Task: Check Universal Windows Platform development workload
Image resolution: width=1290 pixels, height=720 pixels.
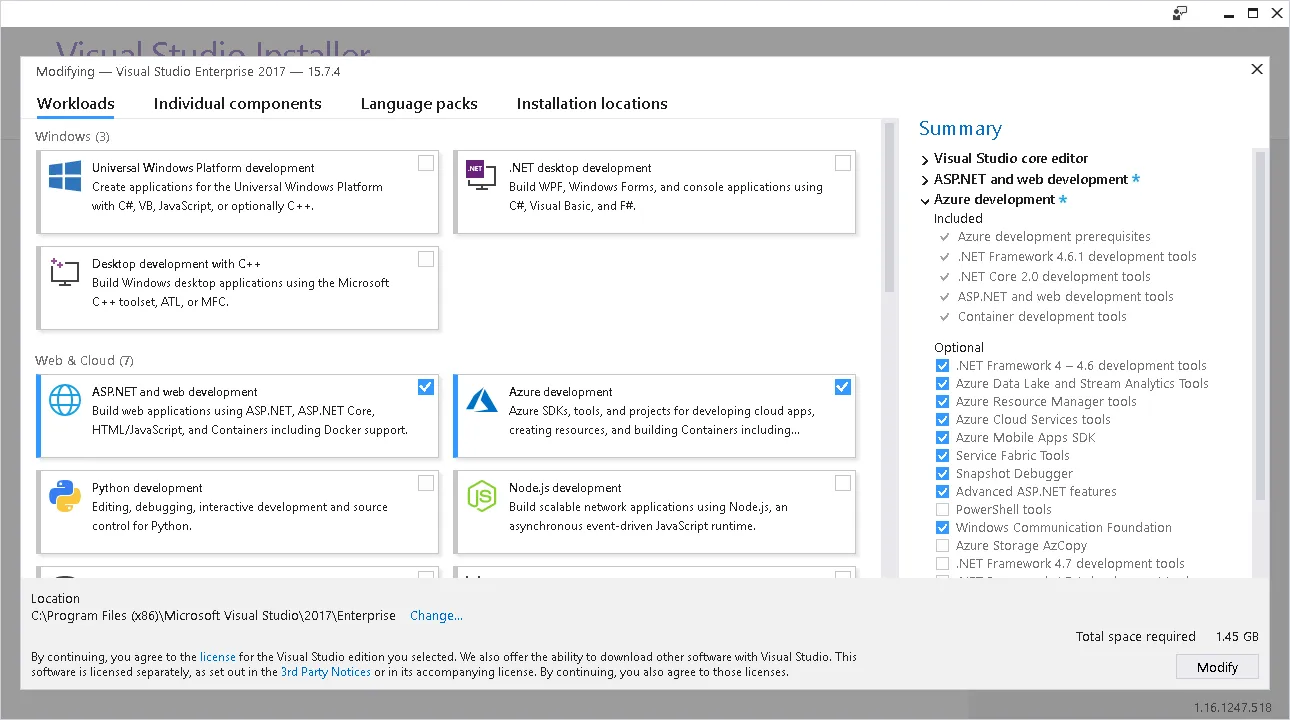Action: (426, 163)
